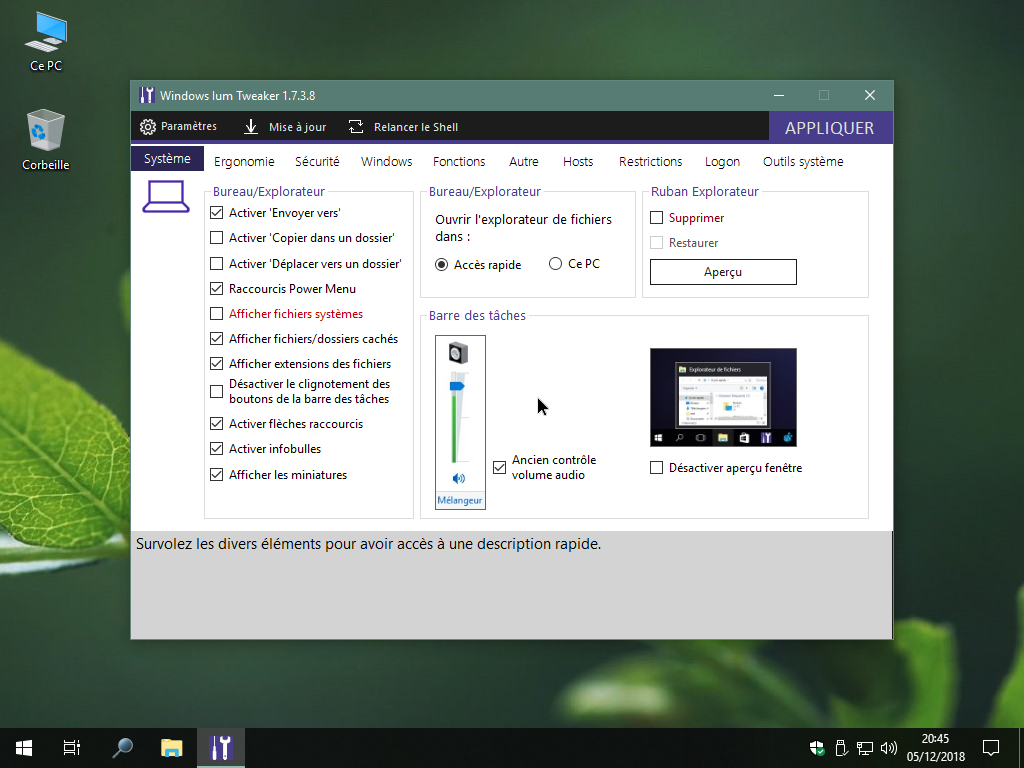The width and height of the screenshot is (1024, 768).
Task: Click the Aperçu button
Action: click(x=723, y=272)
